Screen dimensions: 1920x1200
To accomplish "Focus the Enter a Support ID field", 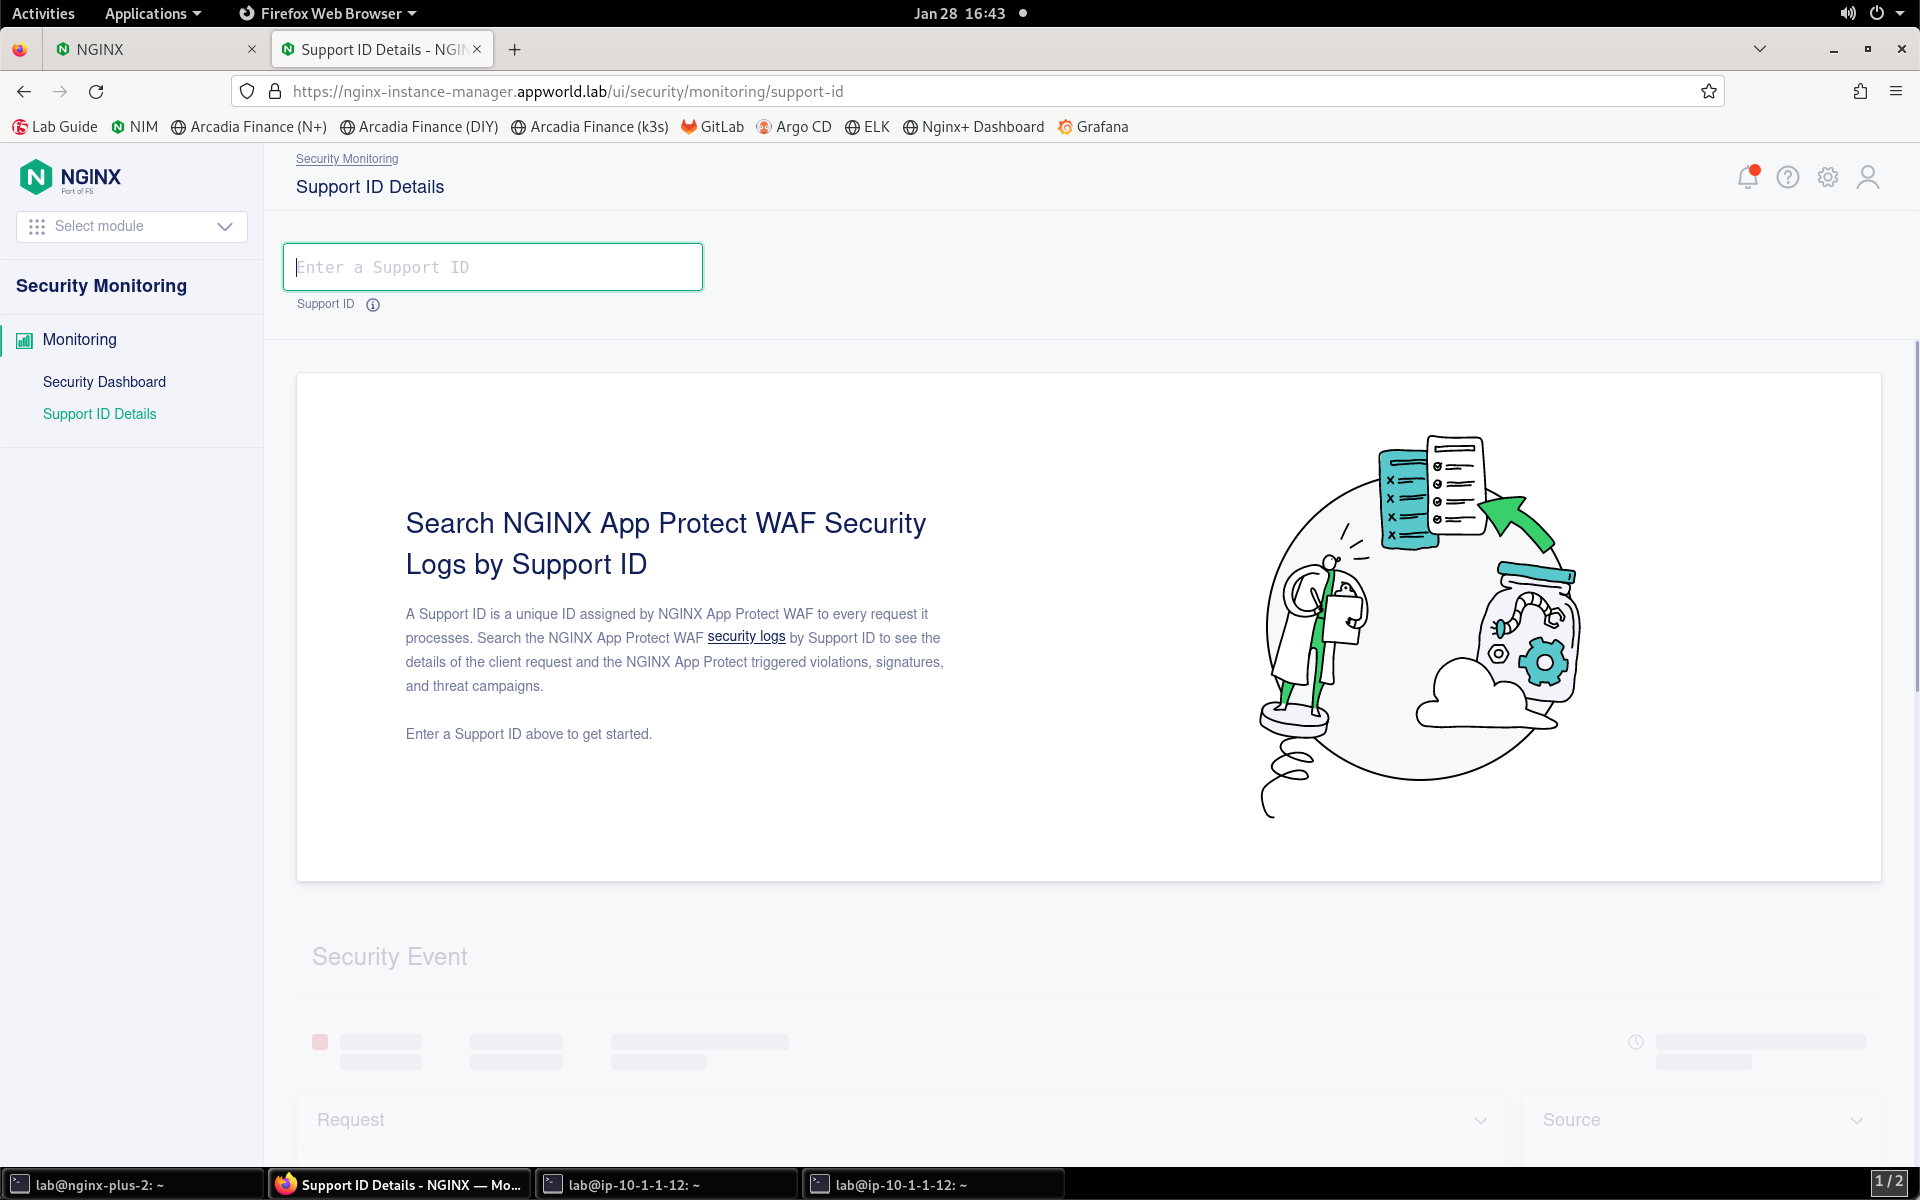I will click(493, 267).
